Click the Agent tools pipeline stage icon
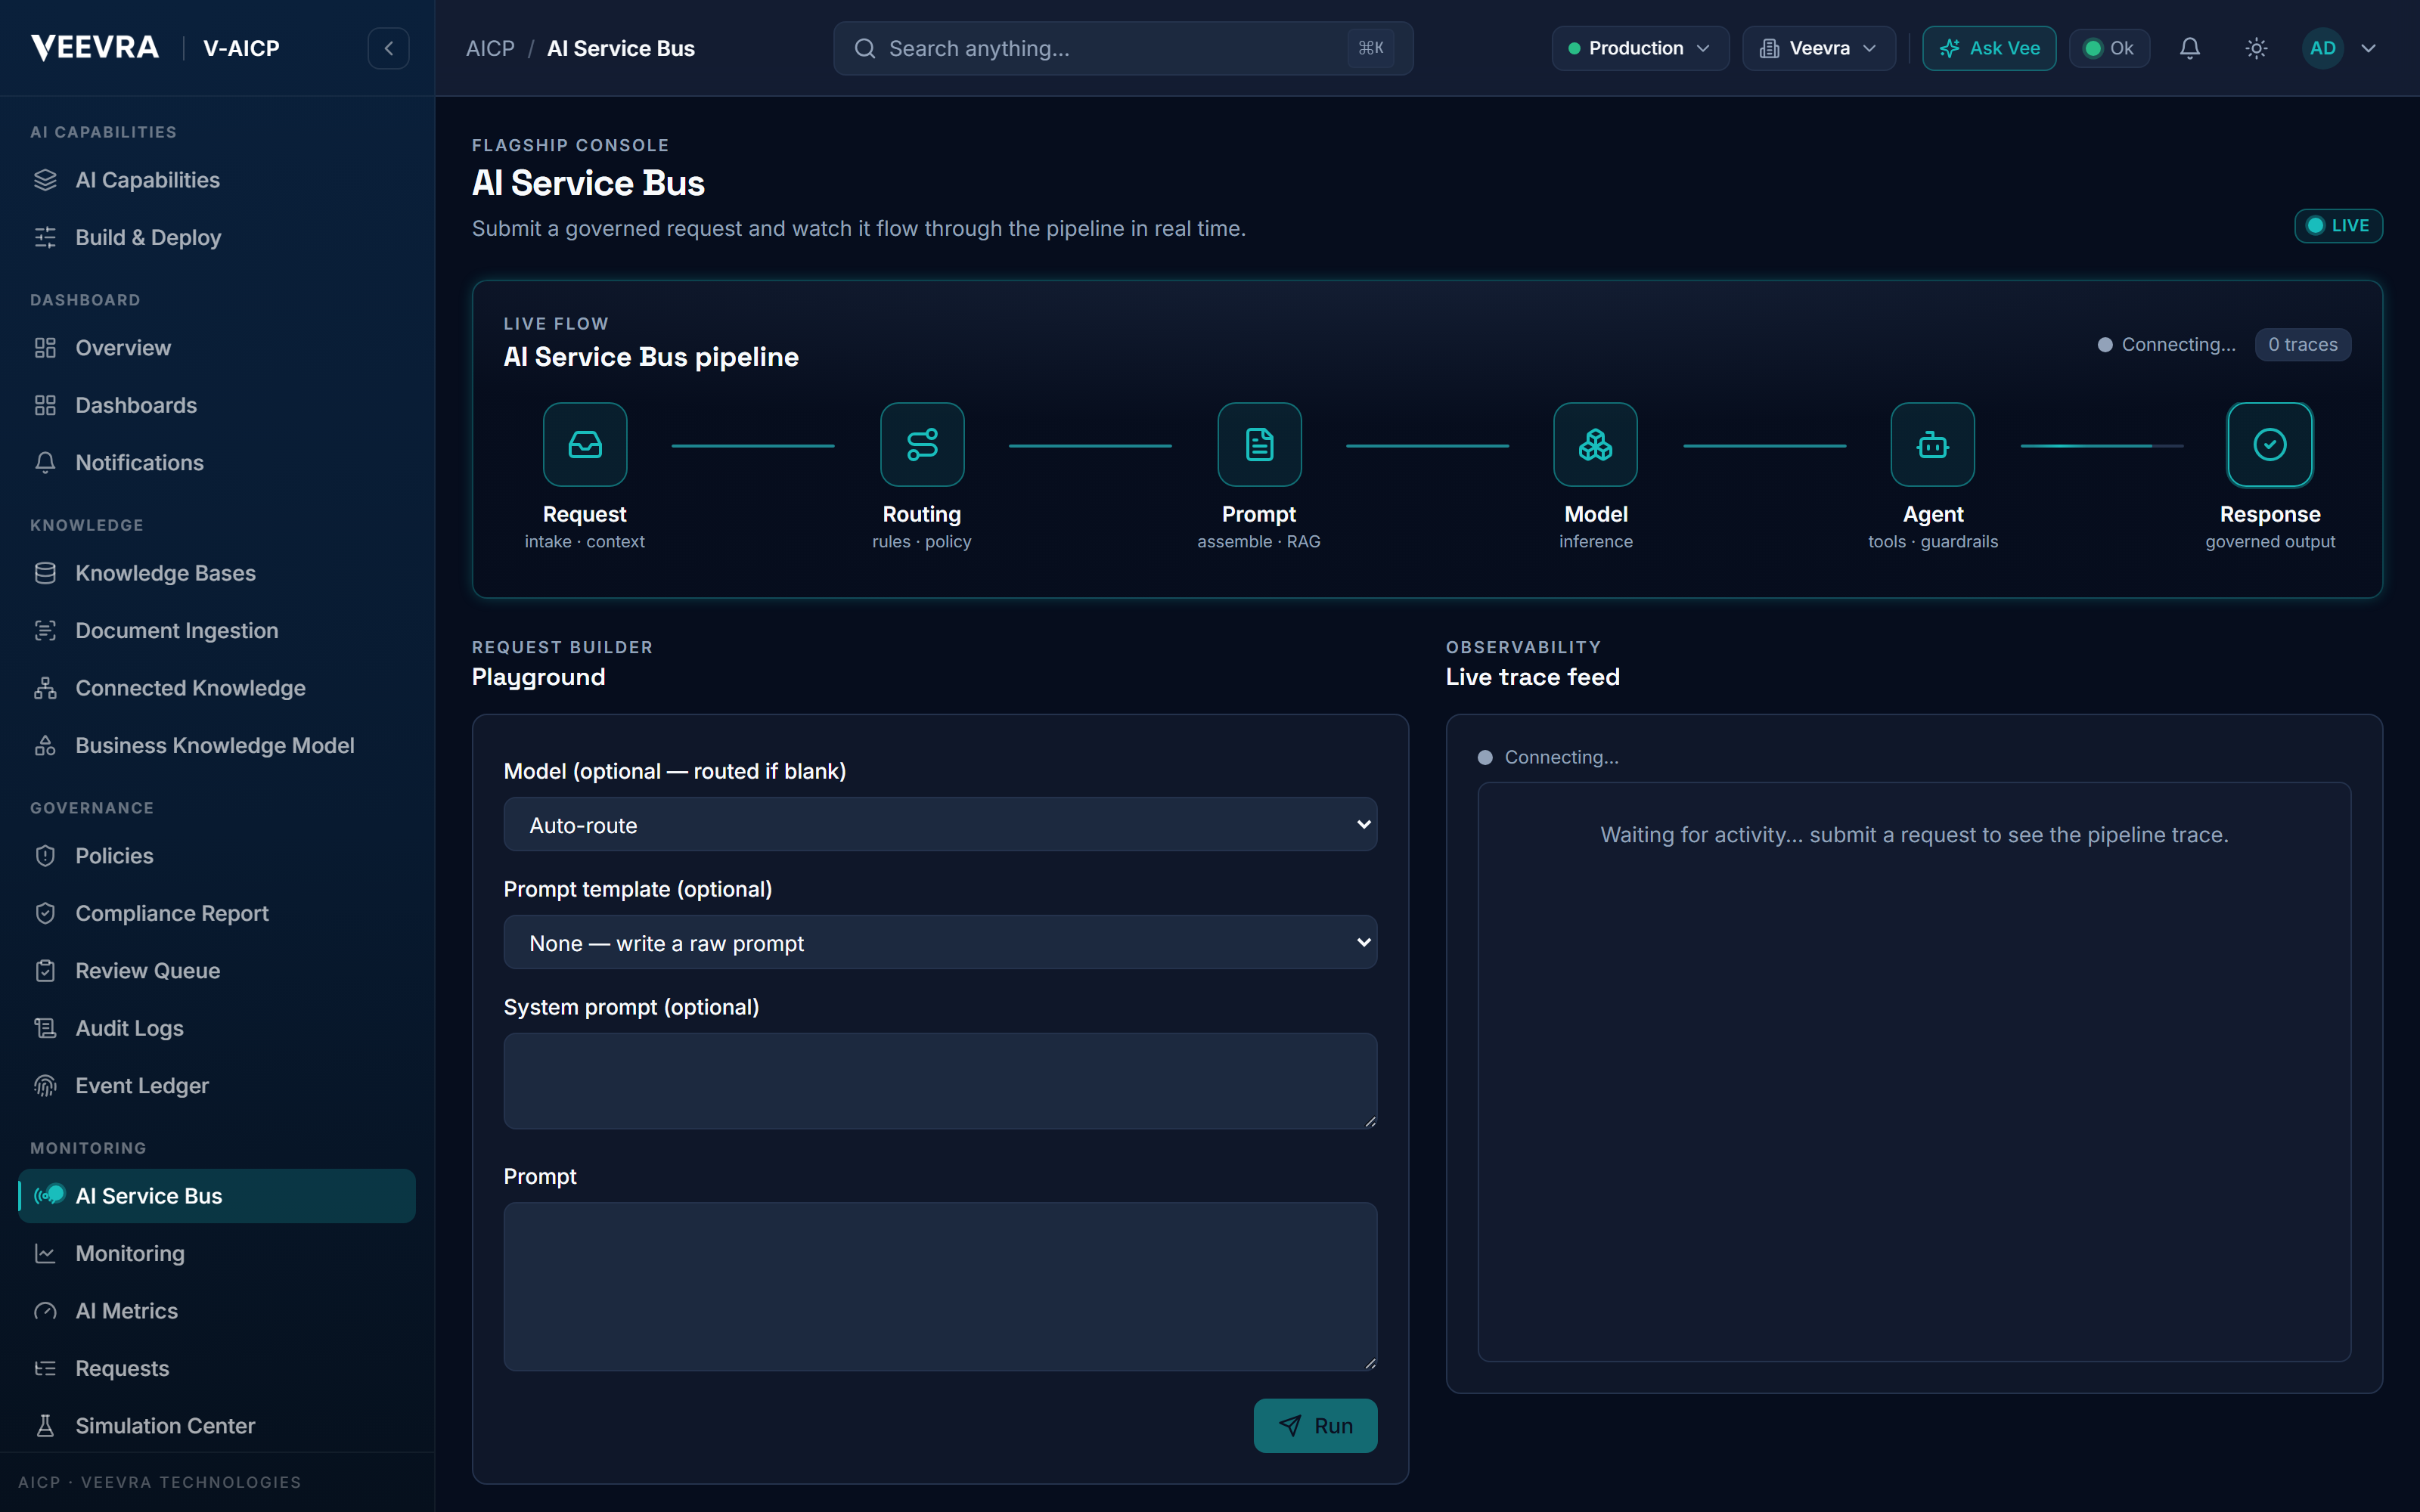The image size is (2420, 1512). [1933, 444]
